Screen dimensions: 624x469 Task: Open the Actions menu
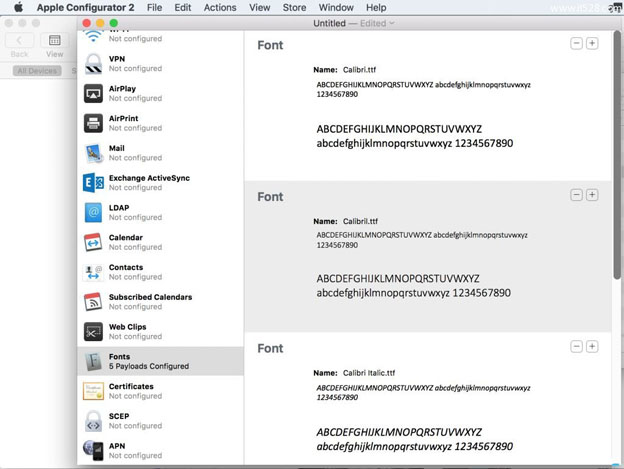220,7
